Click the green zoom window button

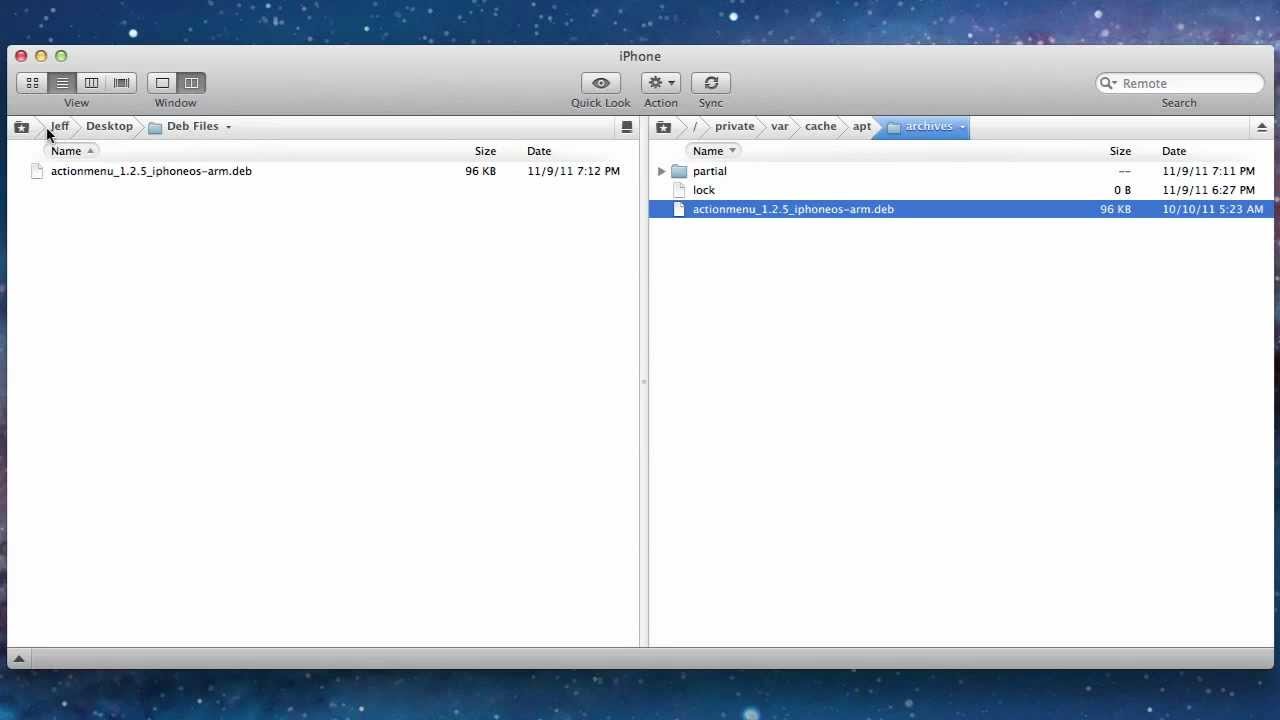[61, 56]
